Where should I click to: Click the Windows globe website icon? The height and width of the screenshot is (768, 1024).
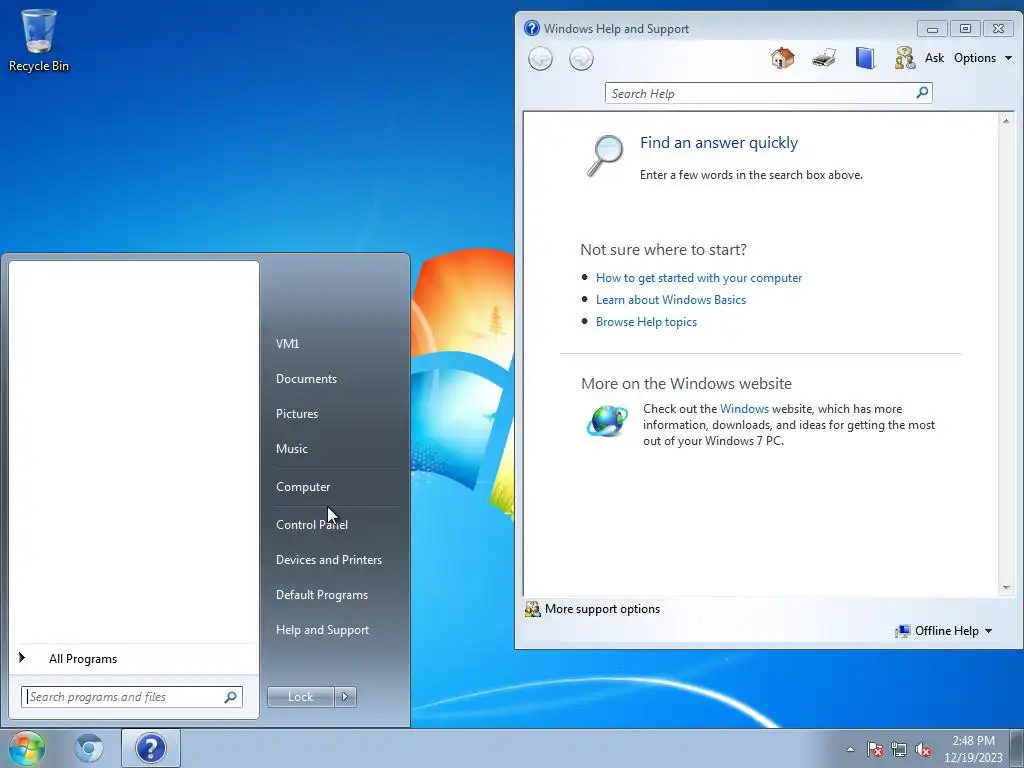pos(607,421)
